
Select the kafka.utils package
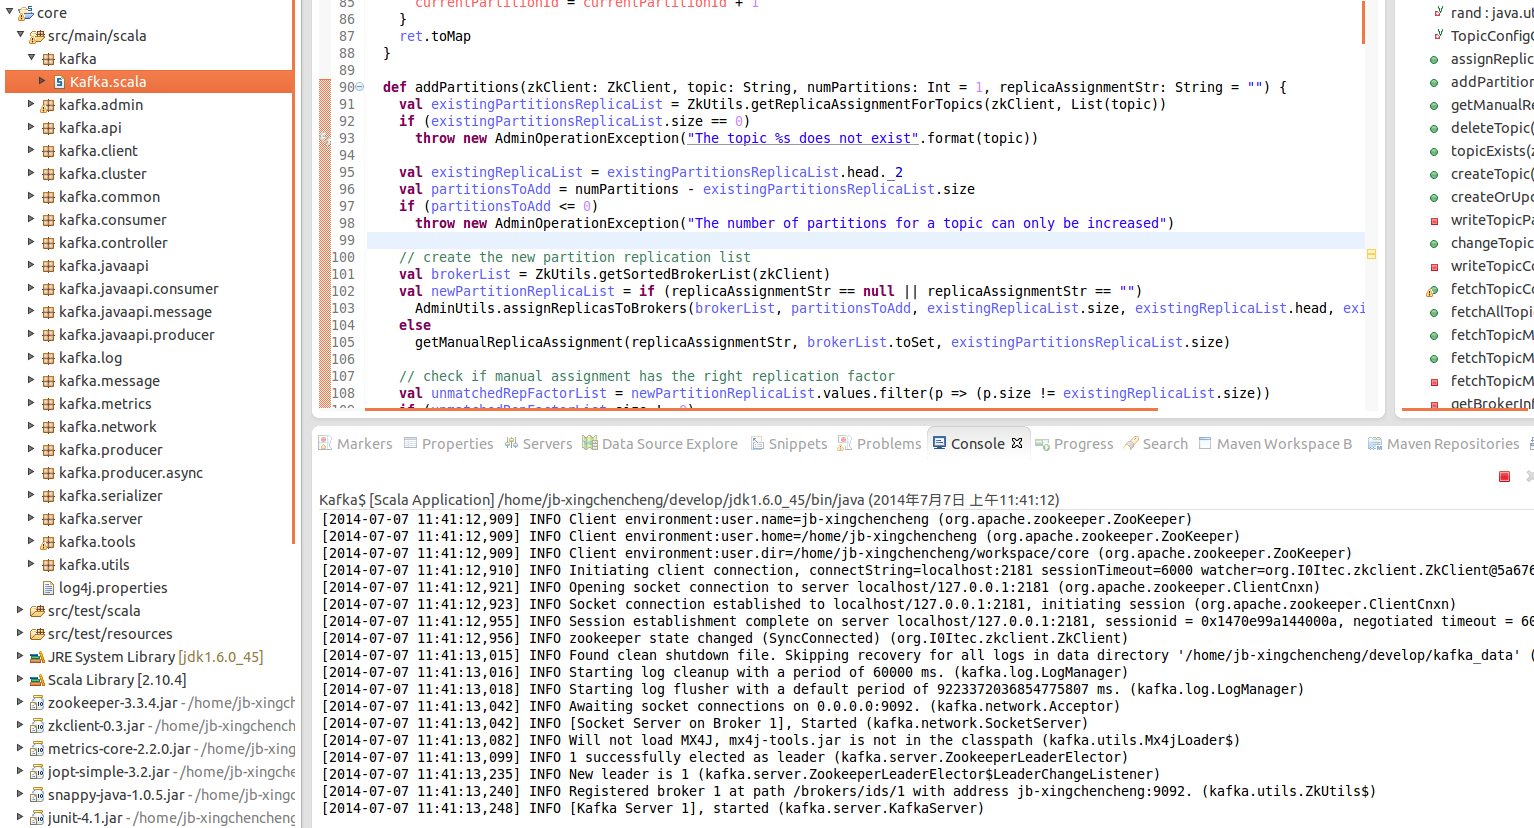tap(94, 564)
